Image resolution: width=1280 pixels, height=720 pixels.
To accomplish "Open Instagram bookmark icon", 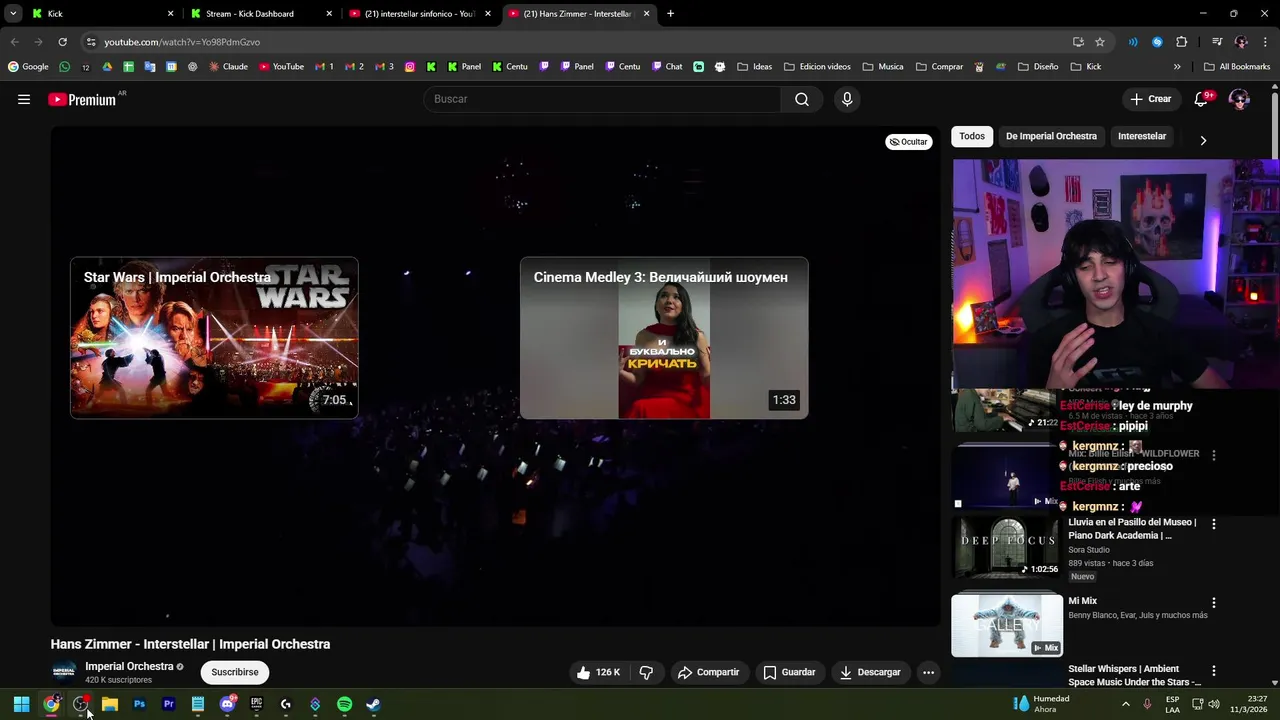I will 410,67.
